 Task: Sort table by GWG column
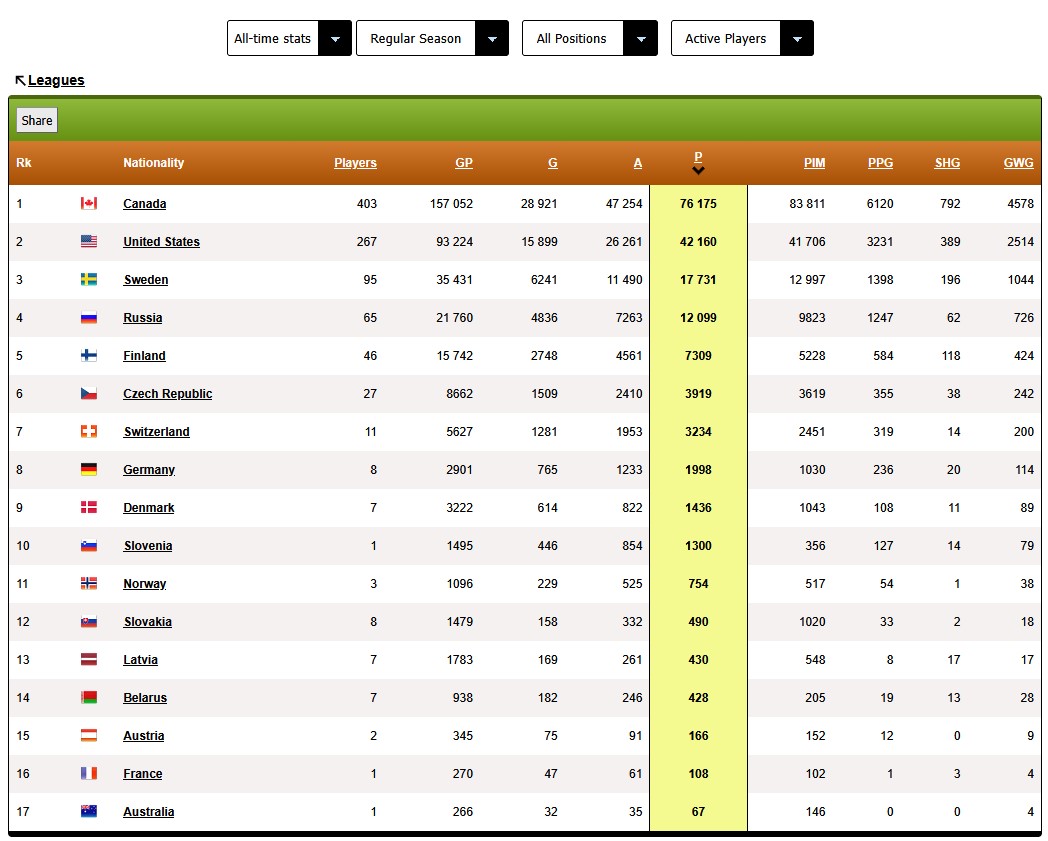tap(1018, 162)
